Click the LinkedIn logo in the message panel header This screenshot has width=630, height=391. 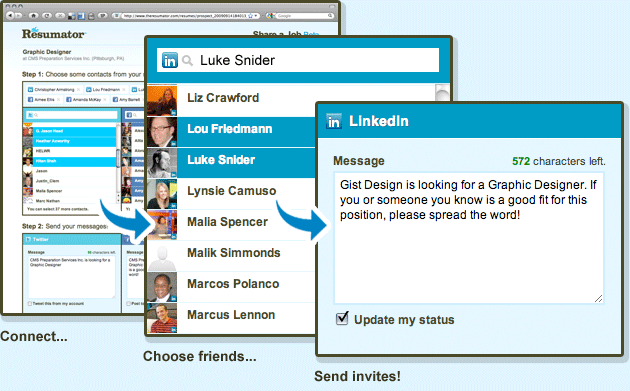[x=334, y=121]
